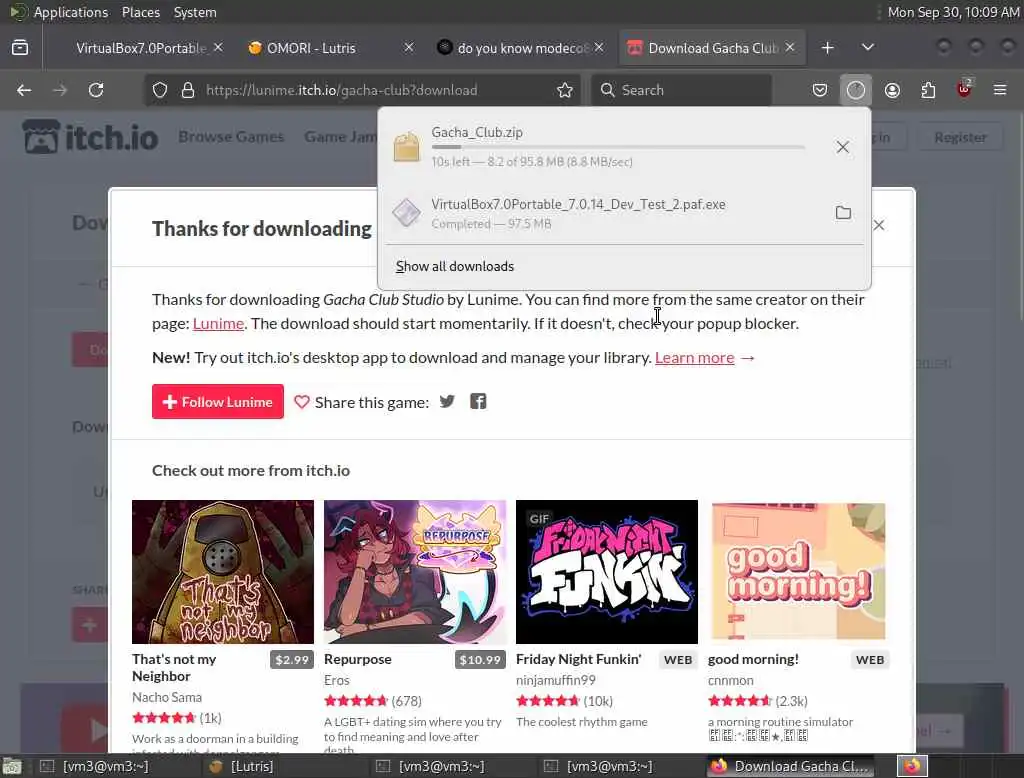This screenshot has height=778, width=1024.
Task: Open the Places menu
Action: click(140, 12)
